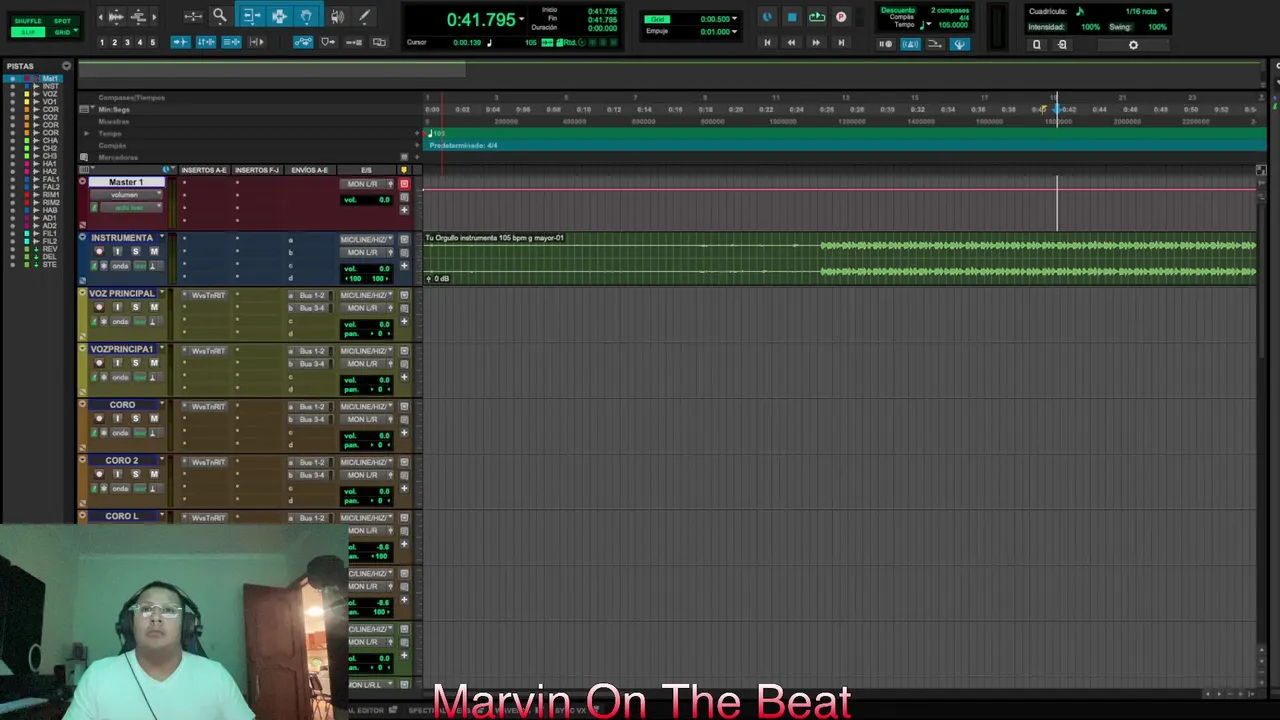Toggle Link Timeline and Edit Selection

click(x=206, y=42)
